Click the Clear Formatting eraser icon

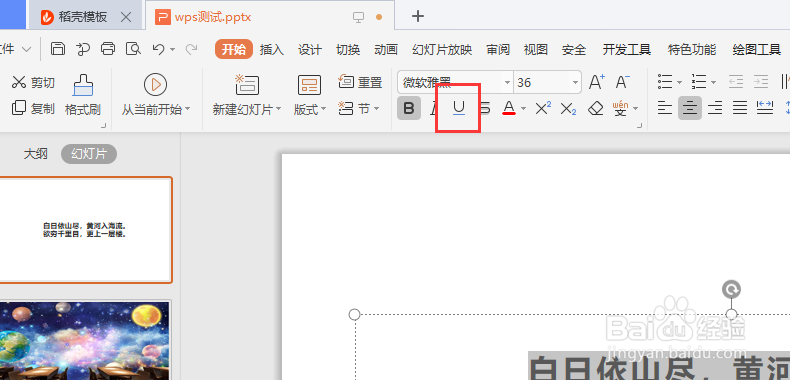tap(596, 108)
